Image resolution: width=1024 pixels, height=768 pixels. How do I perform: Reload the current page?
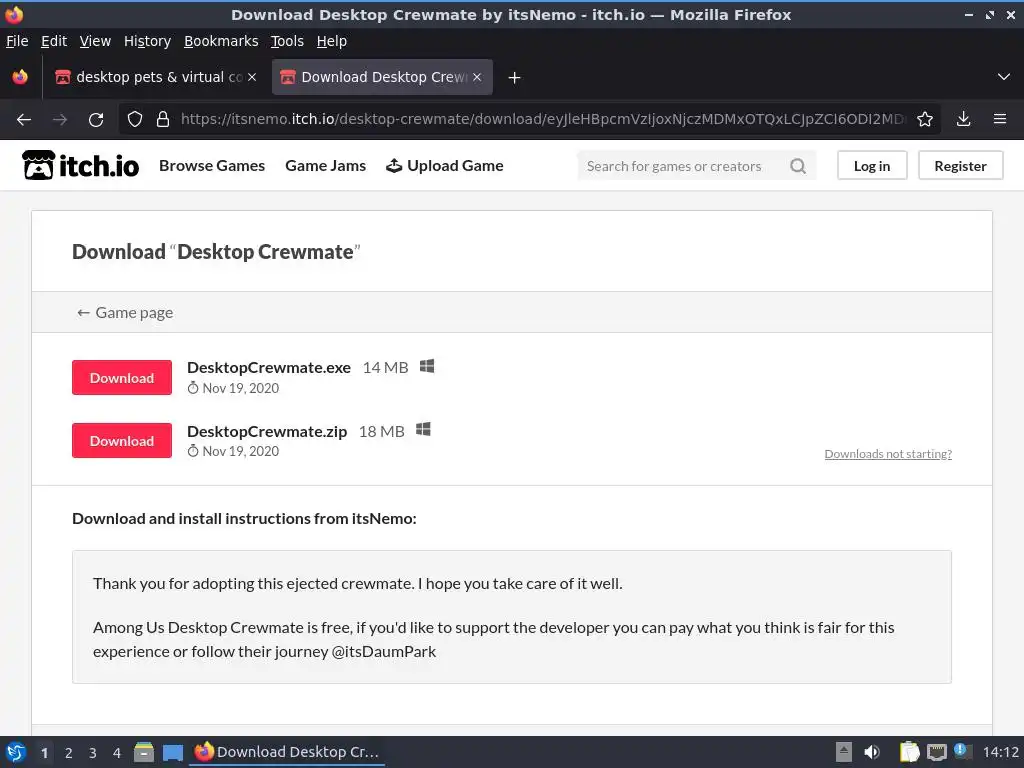click(96, 120)
